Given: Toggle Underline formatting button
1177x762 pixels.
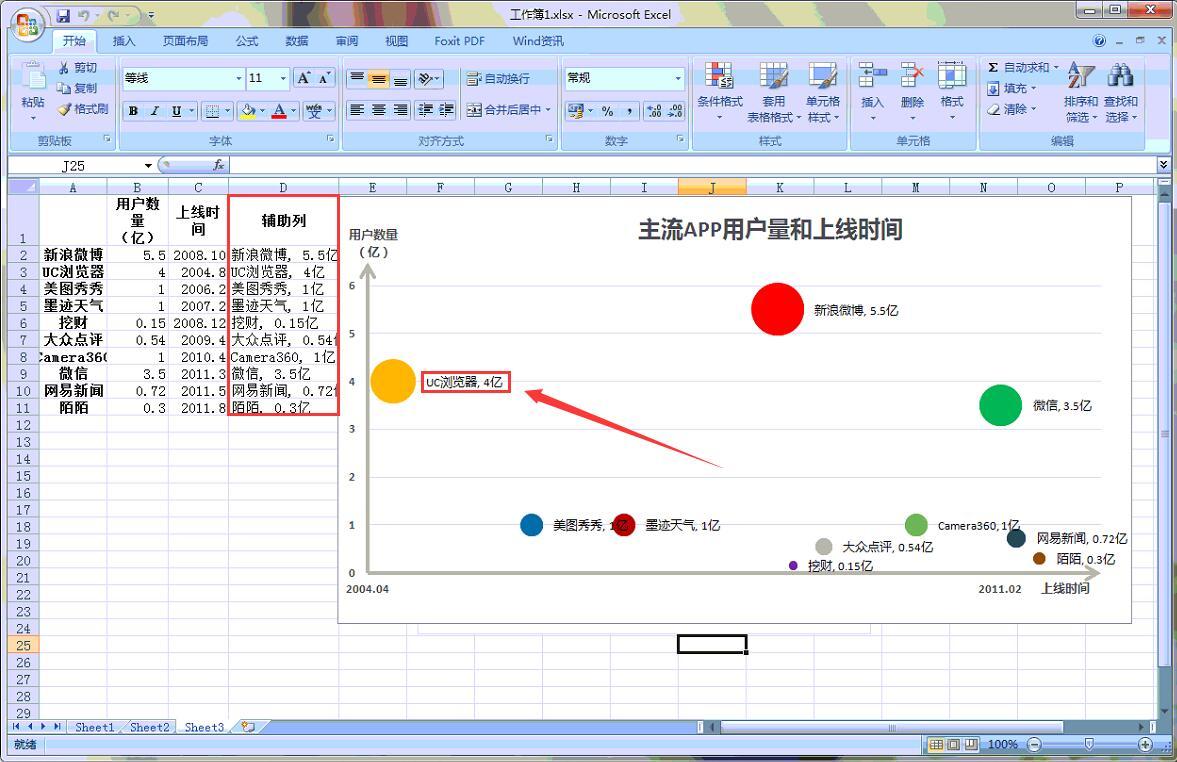Looking at the screenshot, I should click(x=176, y=111).
